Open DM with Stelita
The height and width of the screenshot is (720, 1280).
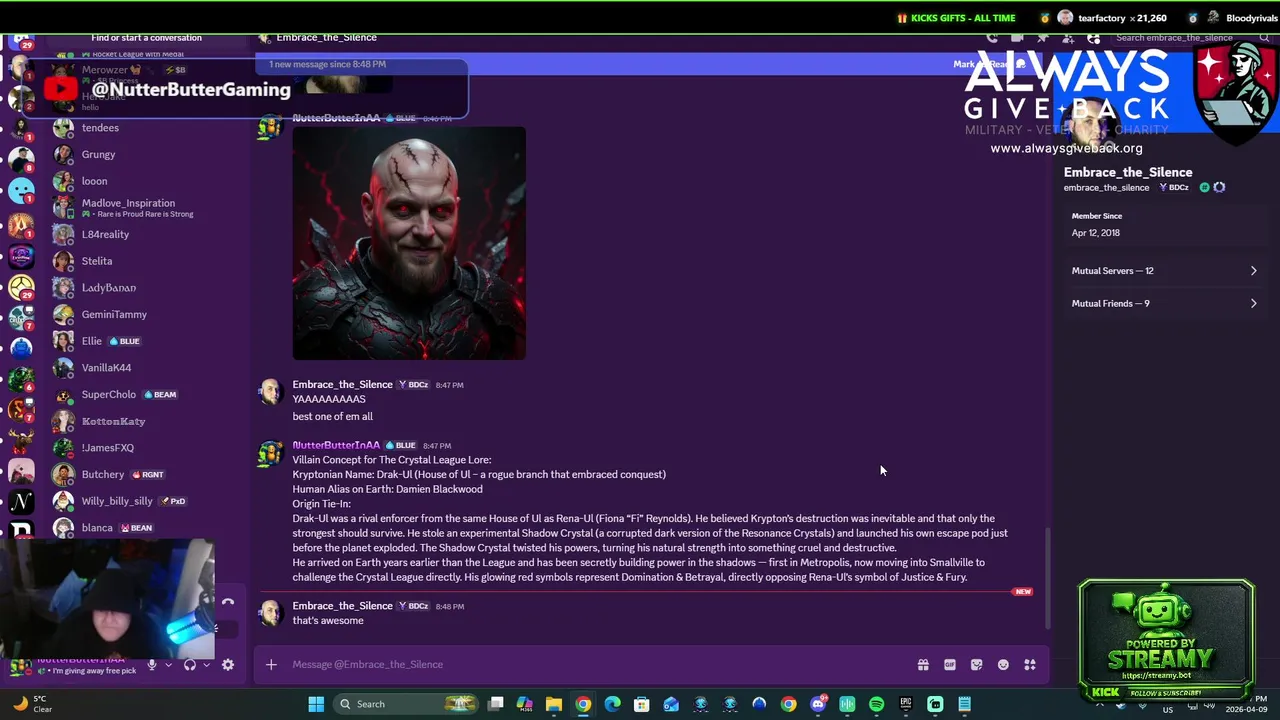144,261
